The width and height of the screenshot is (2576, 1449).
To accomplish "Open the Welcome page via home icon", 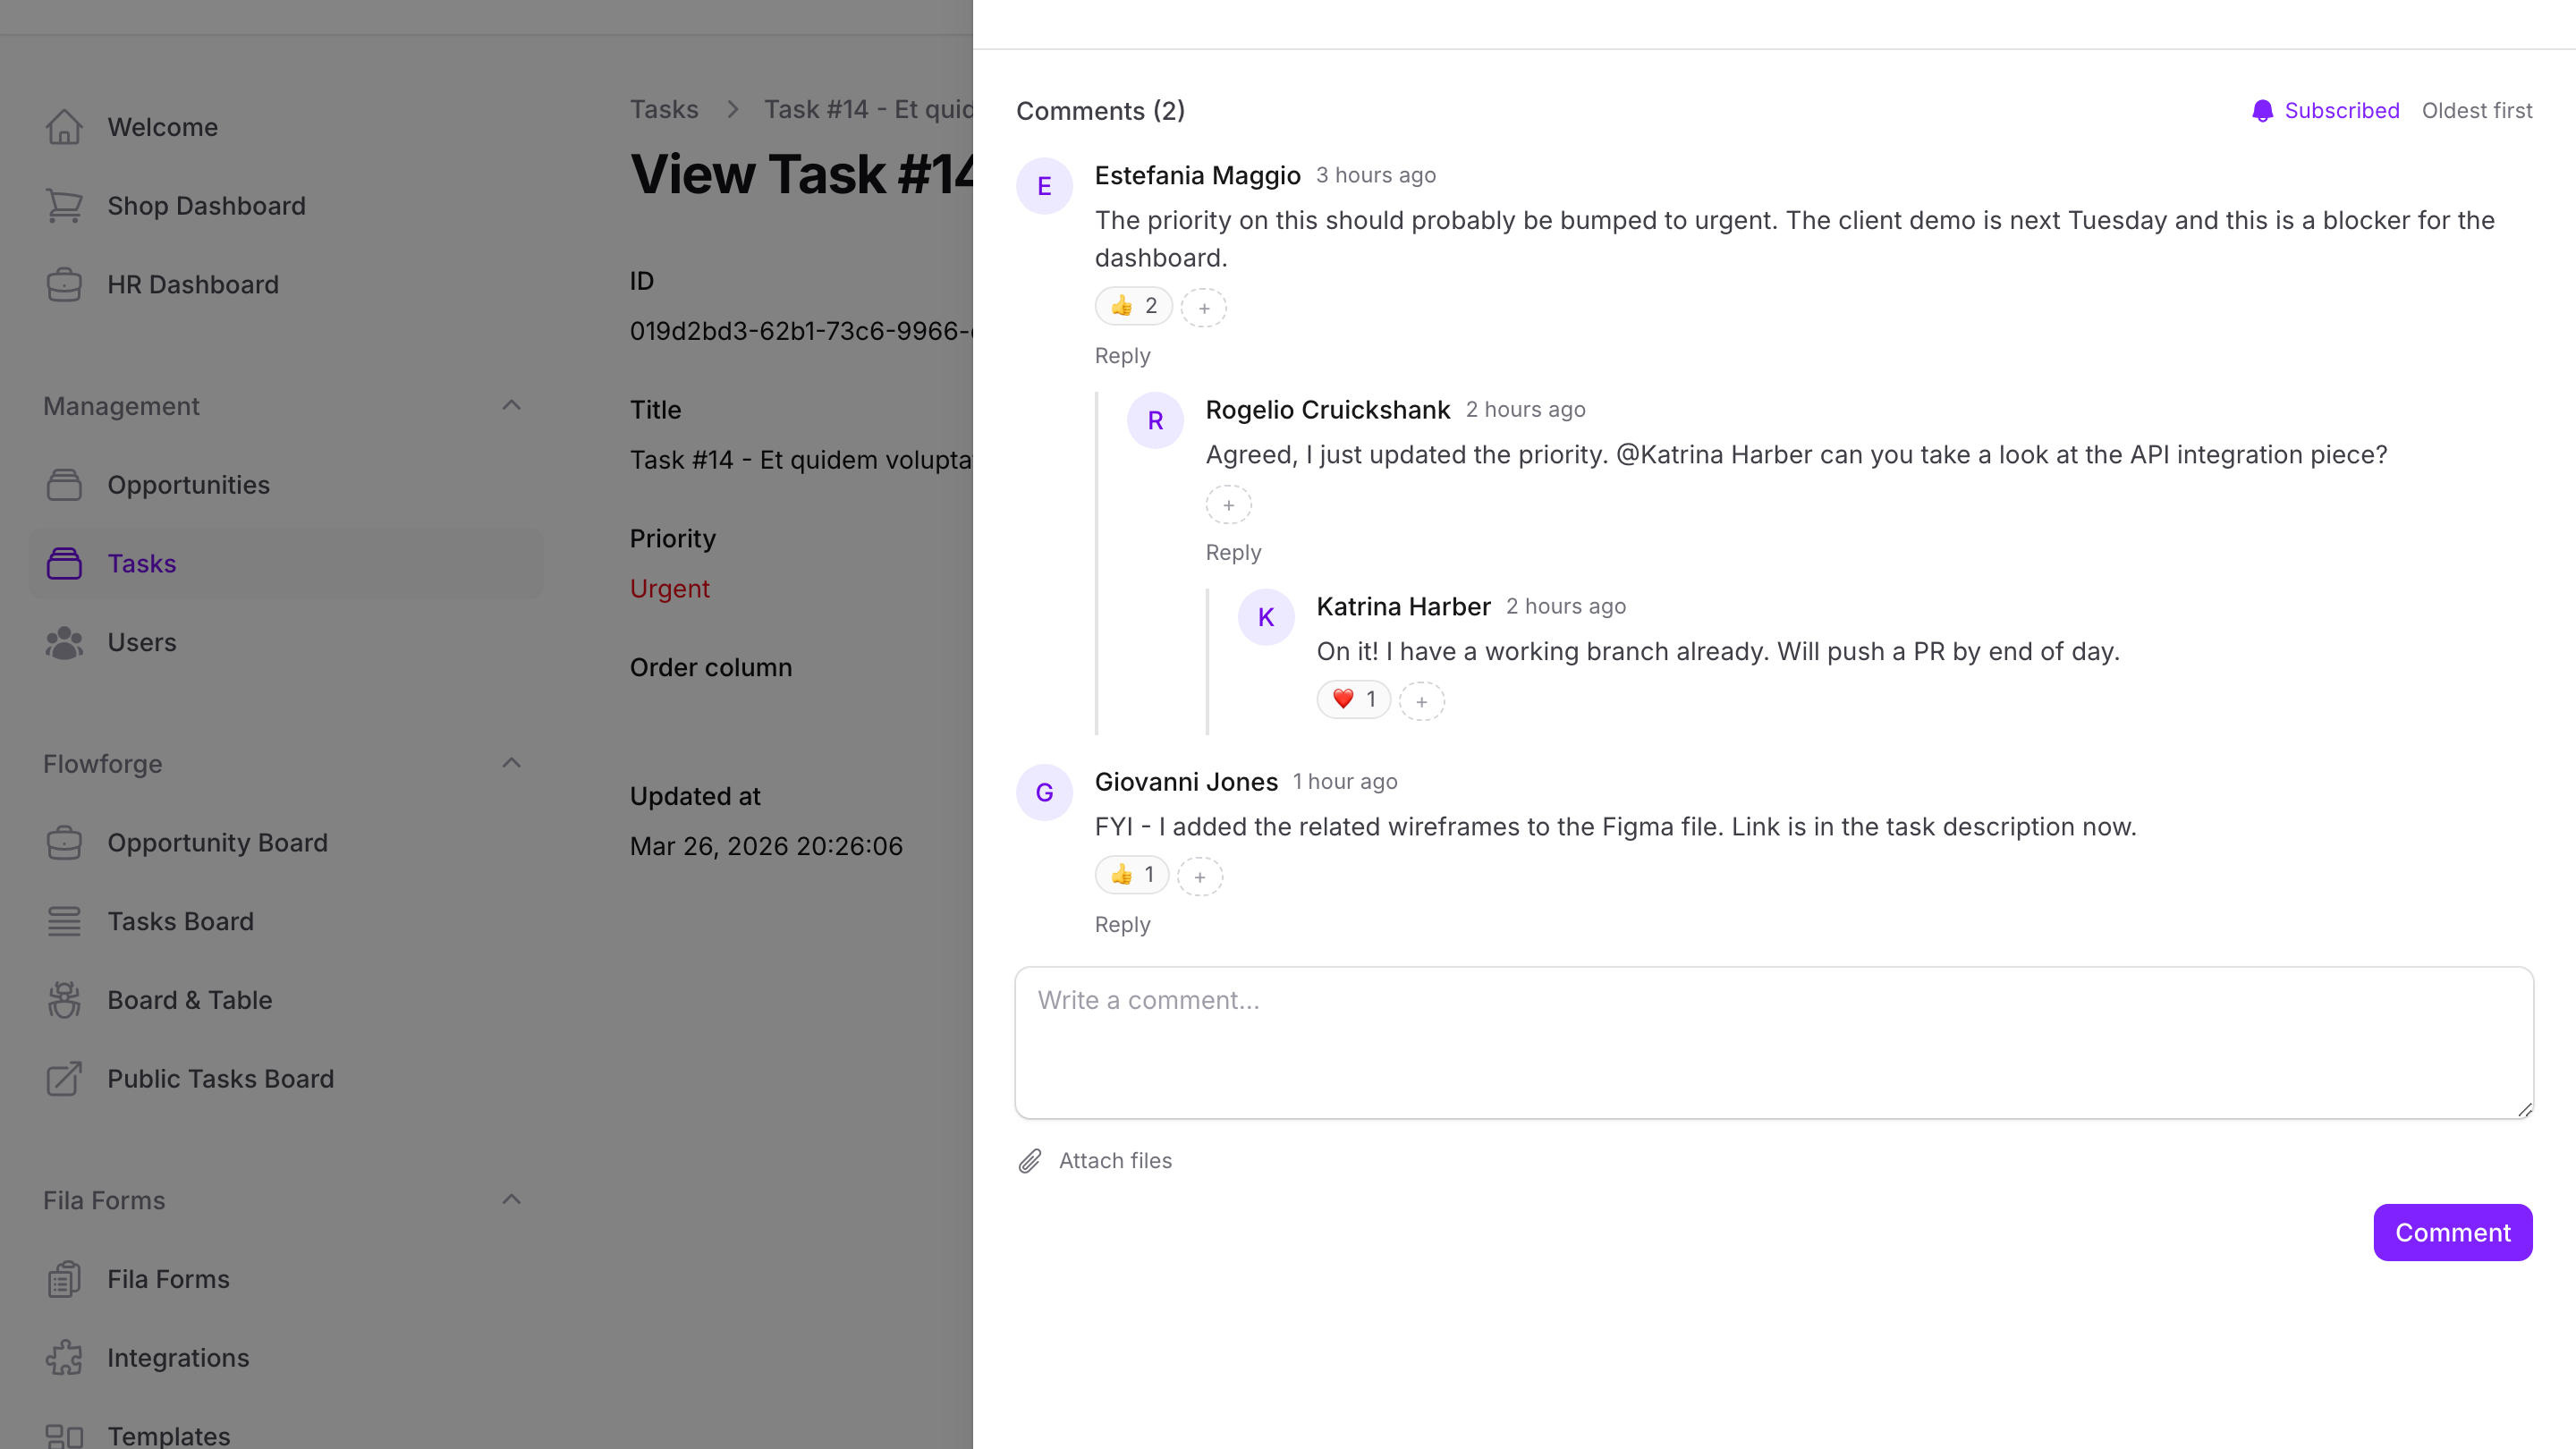I will (162, 127).
